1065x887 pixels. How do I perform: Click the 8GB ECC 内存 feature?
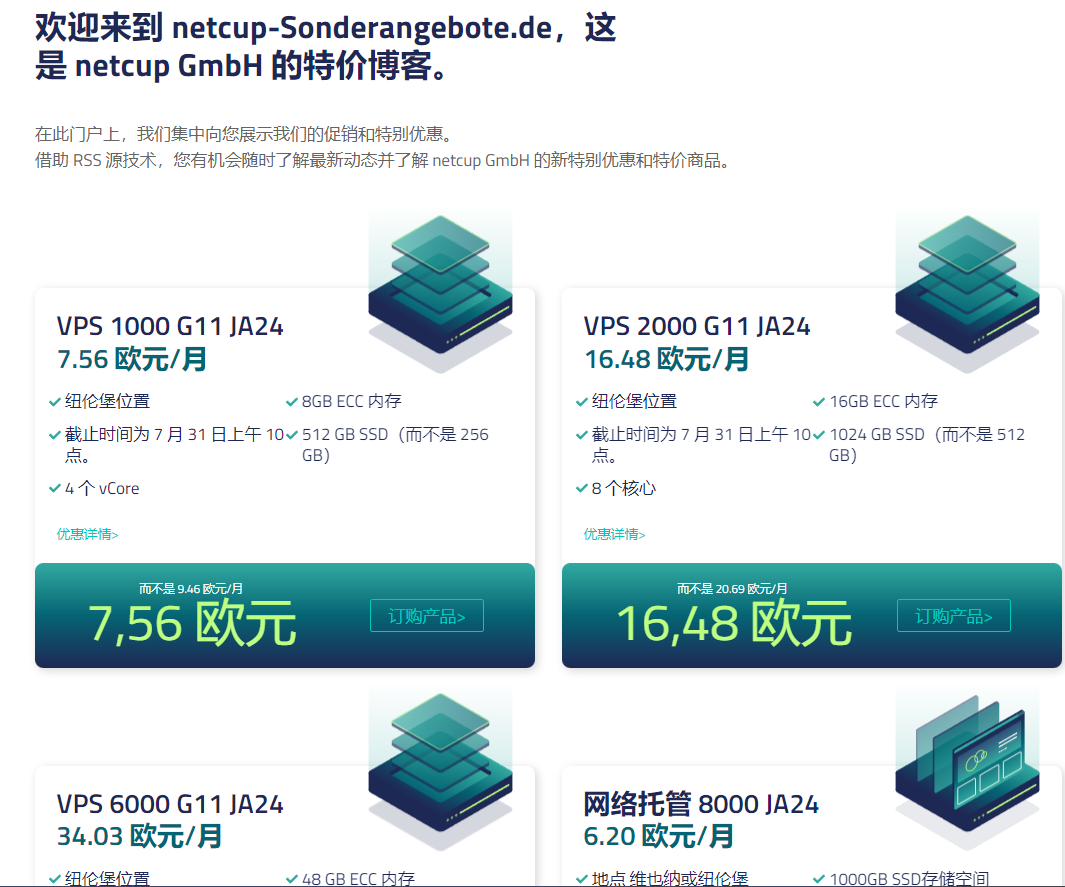tap(351, 401)
